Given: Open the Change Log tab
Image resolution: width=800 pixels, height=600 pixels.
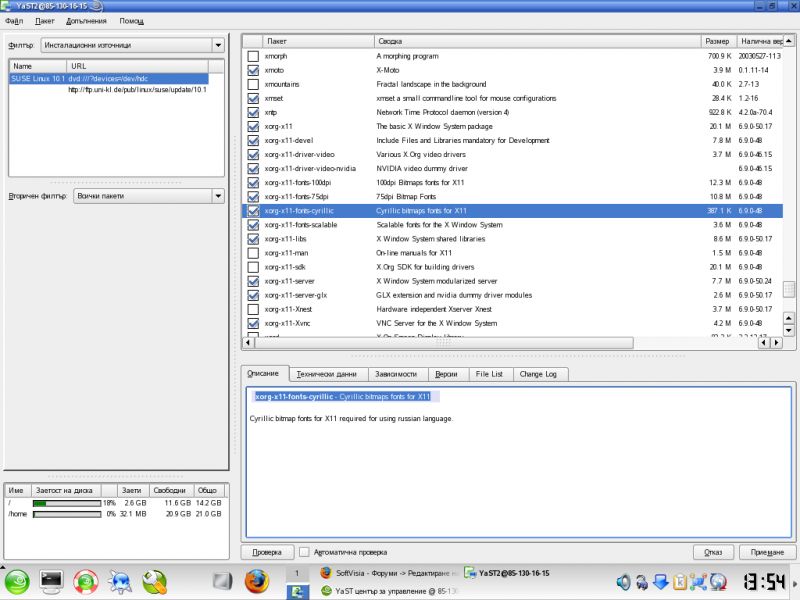Looking at the screenshot, I should [x=538, y=374].
